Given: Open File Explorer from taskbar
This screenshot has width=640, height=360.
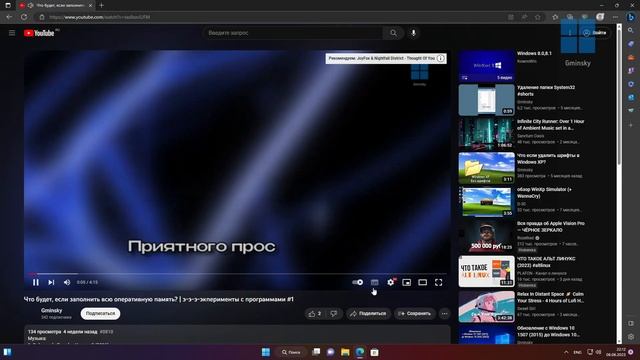Looking at the screenshot, I should tap(345, 352).
